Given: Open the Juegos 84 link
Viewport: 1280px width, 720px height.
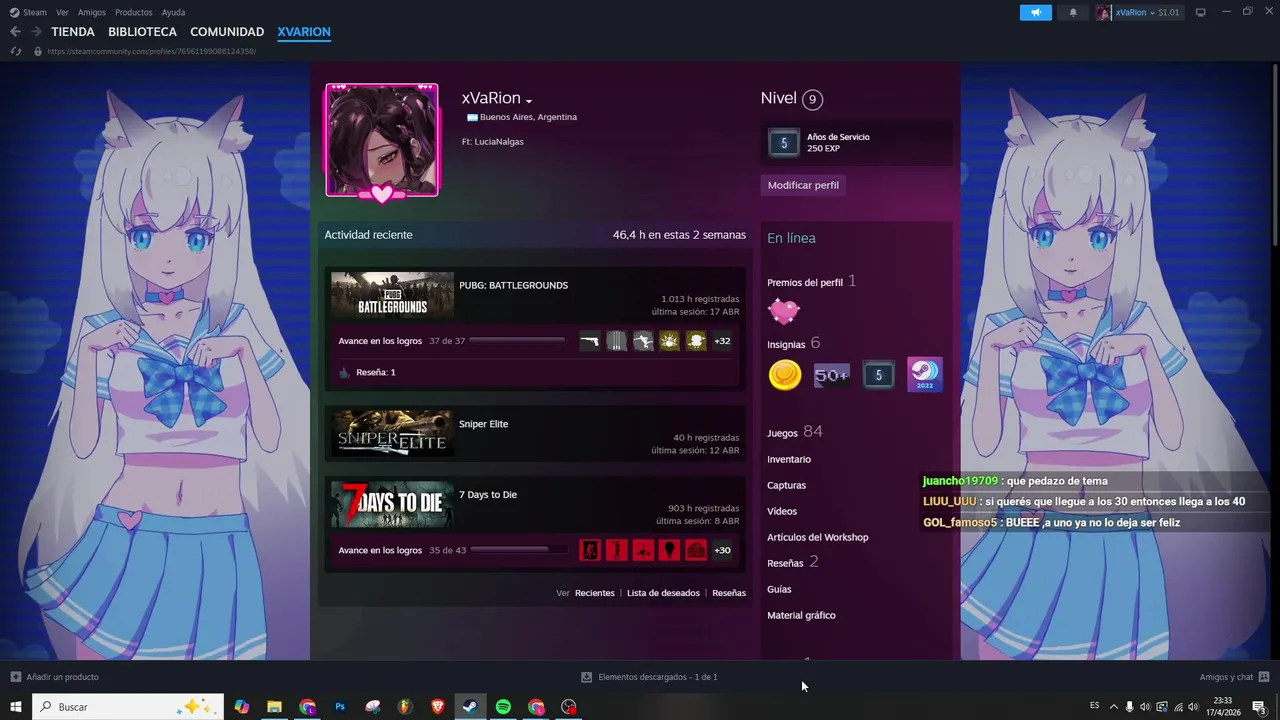Looking at the screenshot, I should point(795,432).
